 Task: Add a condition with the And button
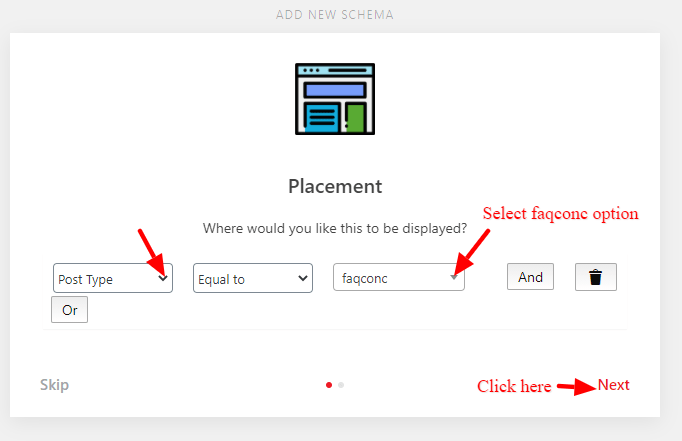530,277
